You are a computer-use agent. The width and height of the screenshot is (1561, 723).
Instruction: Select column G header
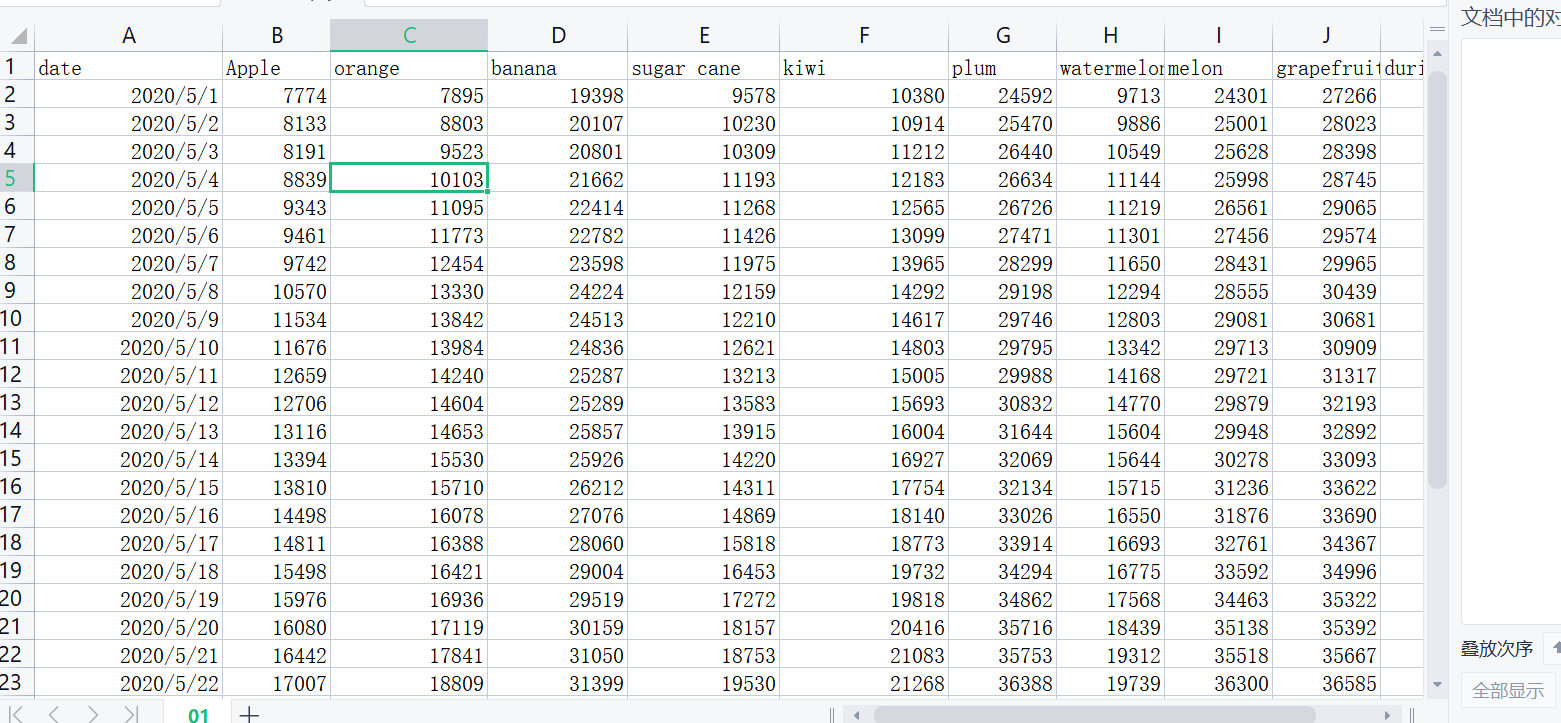[x=1003, y=36]
